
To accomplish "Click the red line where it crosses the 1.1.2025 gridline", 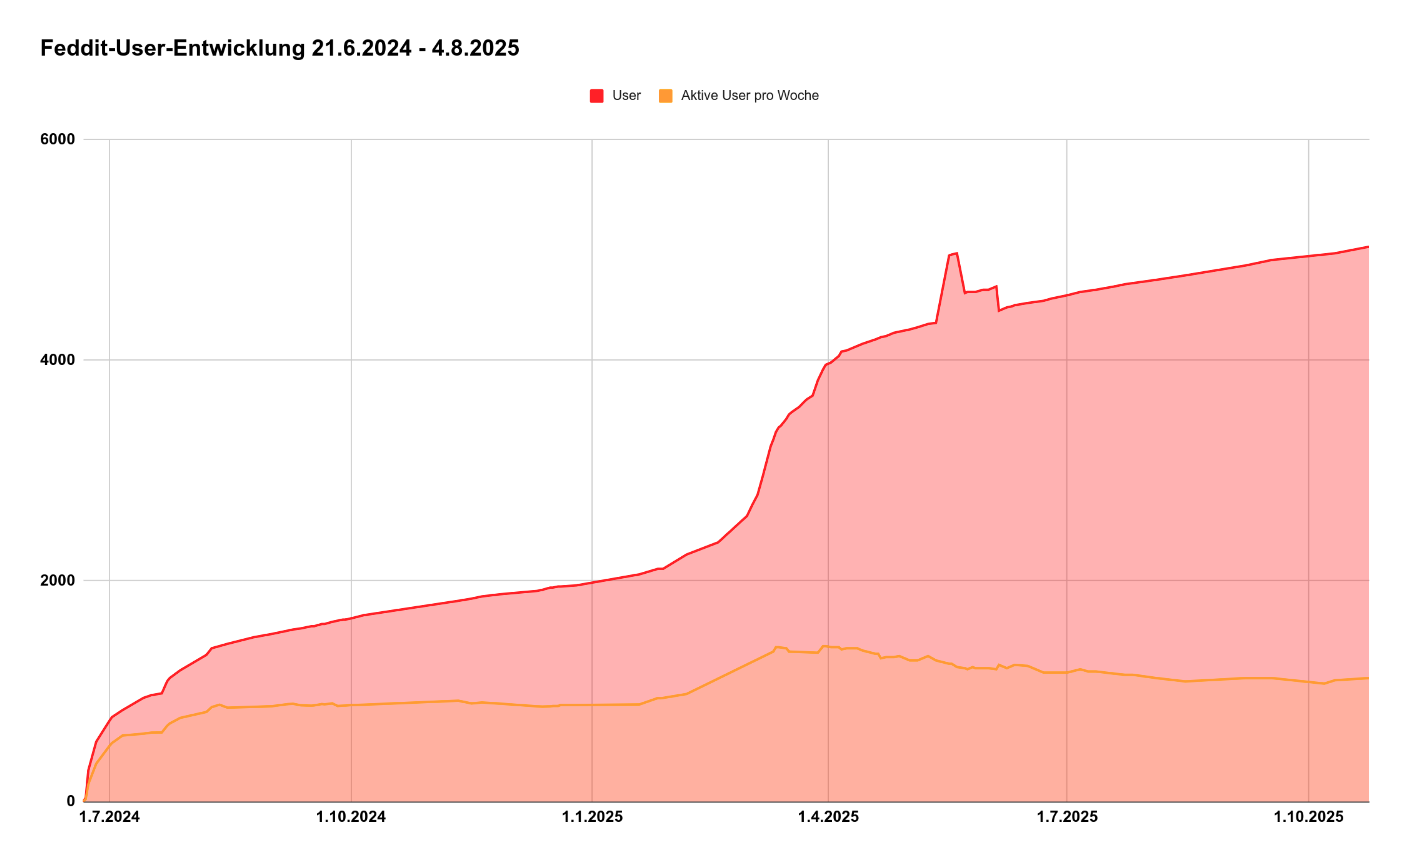I will (x=592, y=582).
